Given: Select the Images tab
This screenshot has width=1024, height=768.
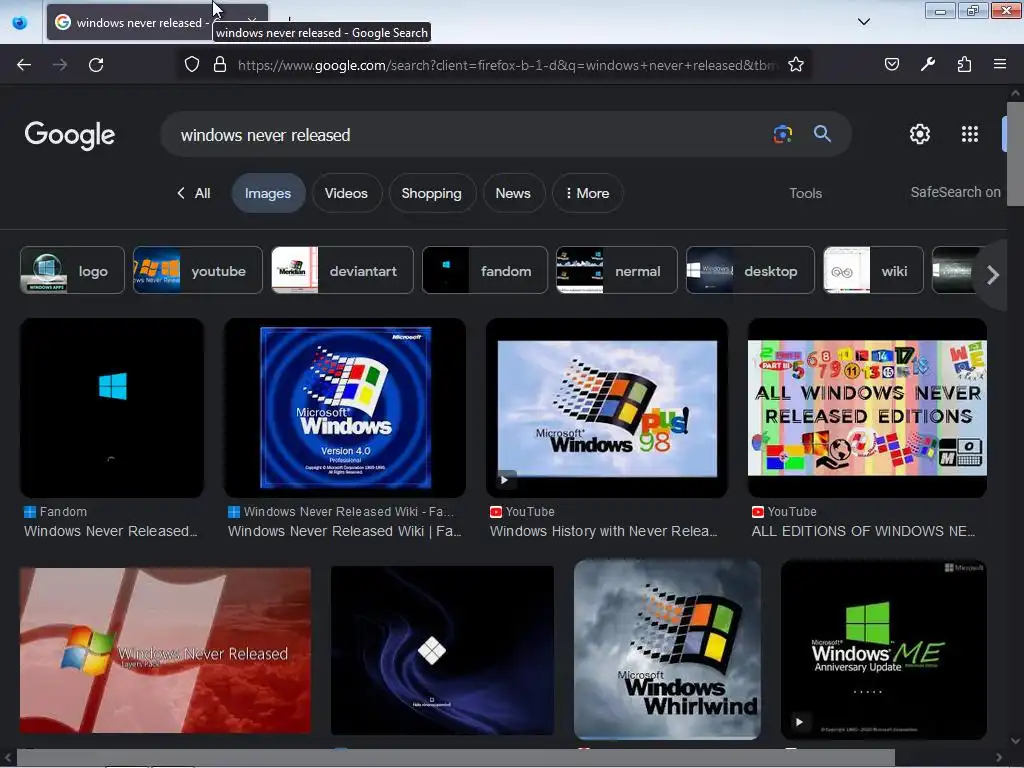Looking at the screenshot, I should (268, 193).
